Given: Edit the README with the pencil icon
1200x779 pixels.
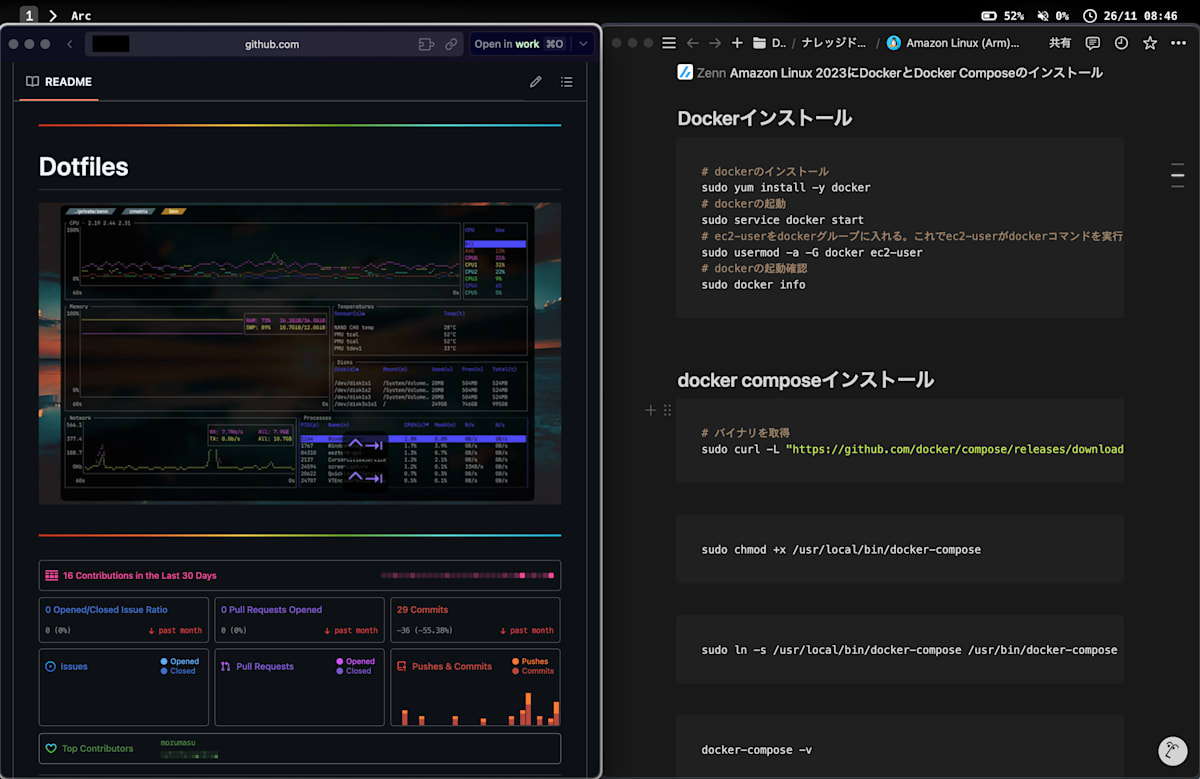Looking at the screenshot, I should point(536,82).
